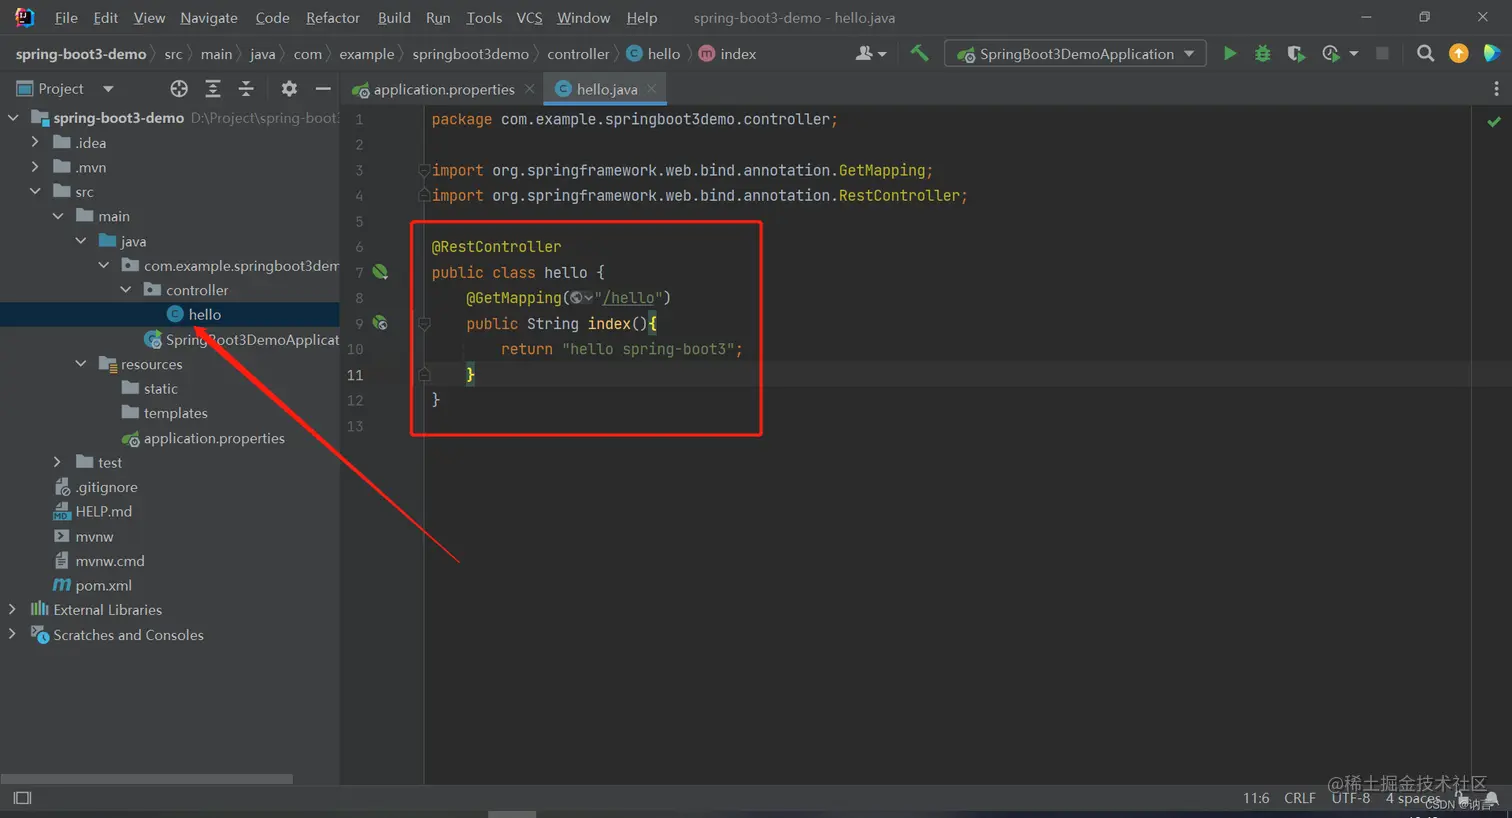This screenshot has height=818, width=1512.
Task: Open Project panel gear options
Action: pos(289,89)
